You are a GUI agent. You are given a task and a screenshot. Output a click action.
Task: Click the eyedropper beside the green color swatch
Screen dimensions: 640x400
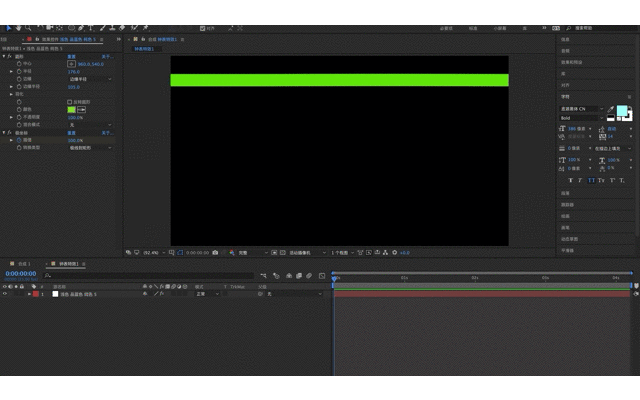(x=82, y=110)
